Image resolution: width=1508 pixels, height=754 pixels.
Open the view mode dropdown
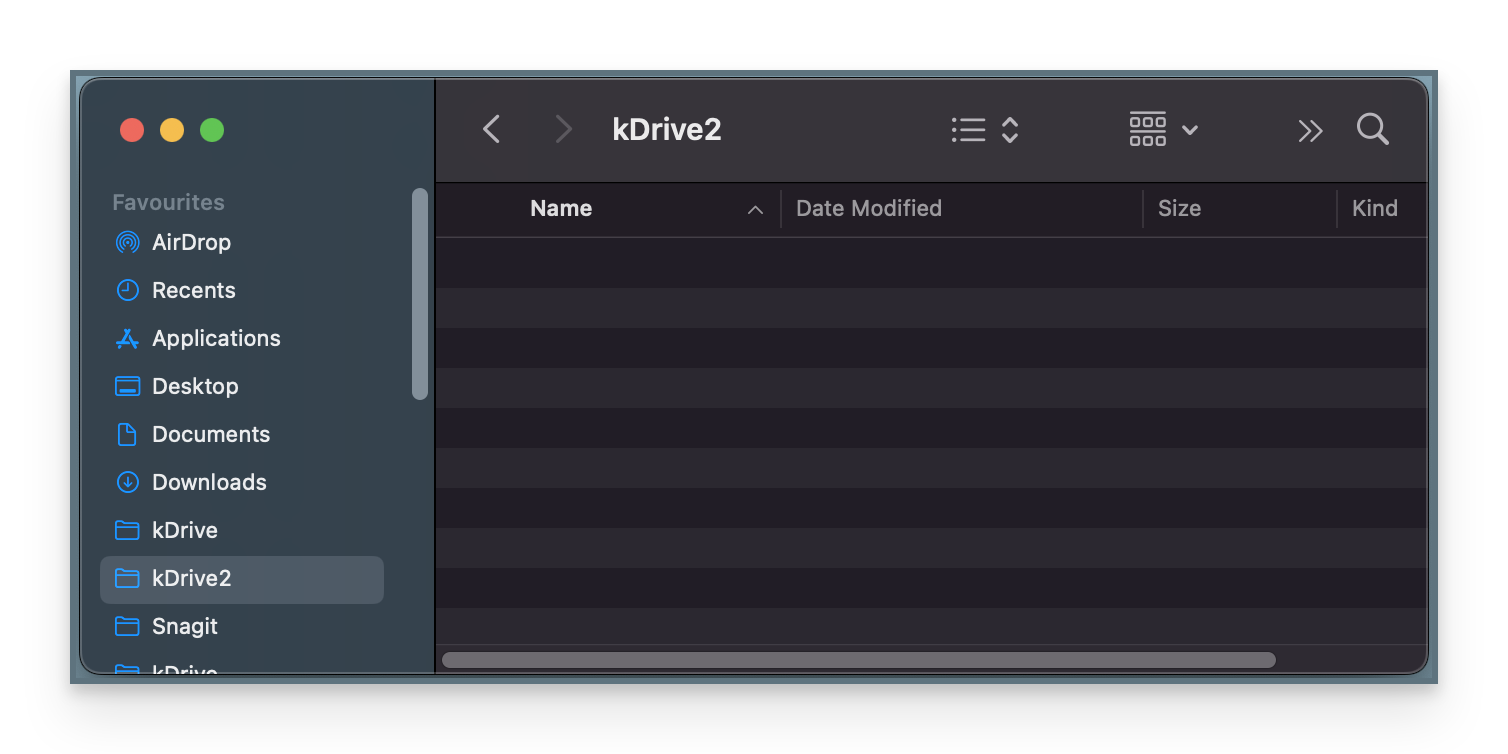pos(984,129)
